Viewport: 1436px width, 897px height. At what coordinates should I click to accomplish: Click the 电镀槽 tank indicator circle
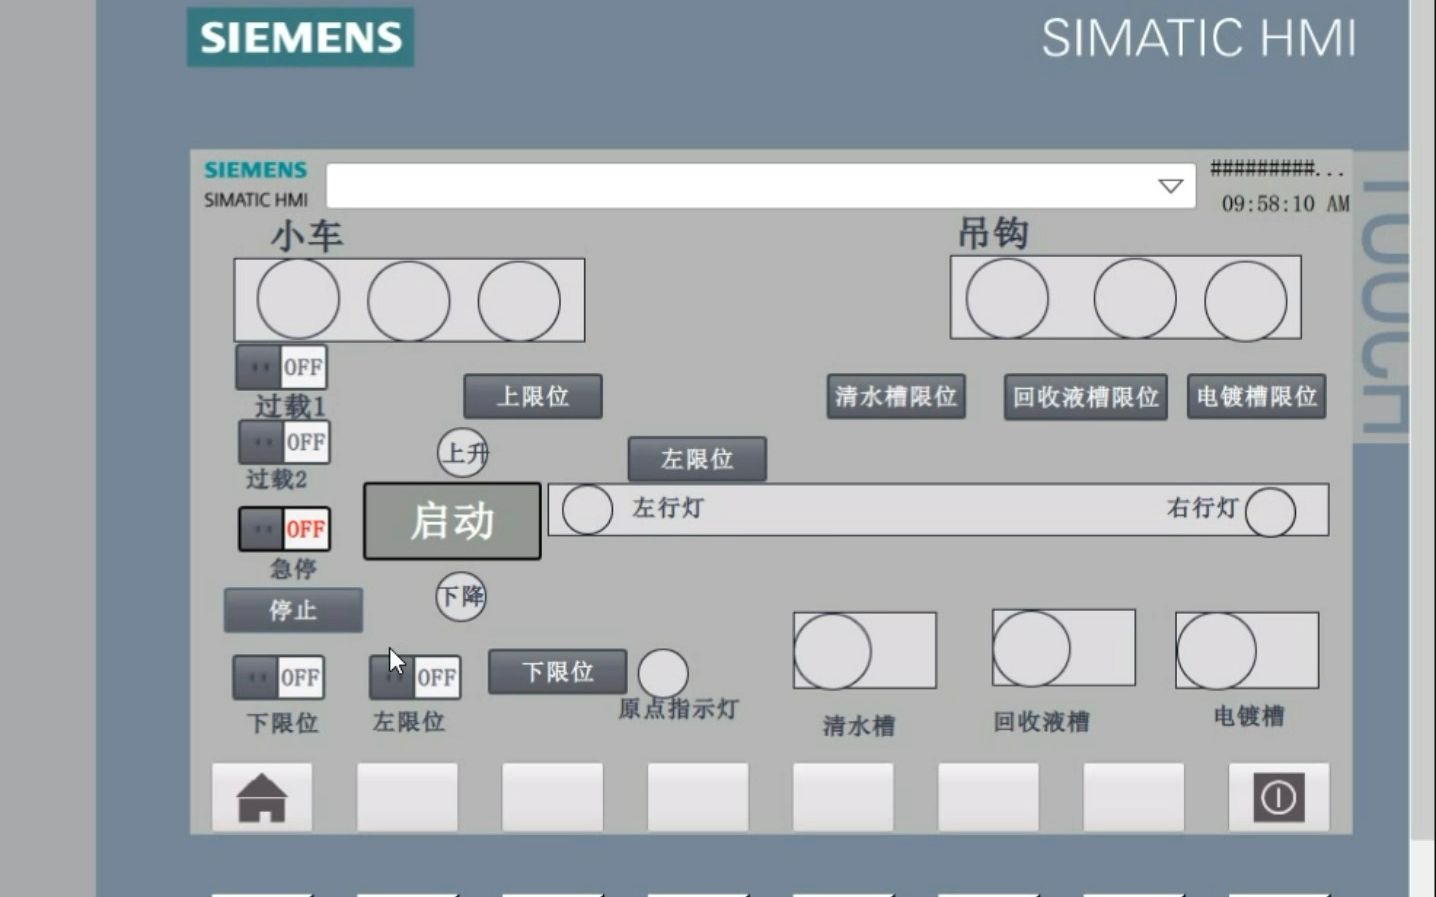[1216, 651]
